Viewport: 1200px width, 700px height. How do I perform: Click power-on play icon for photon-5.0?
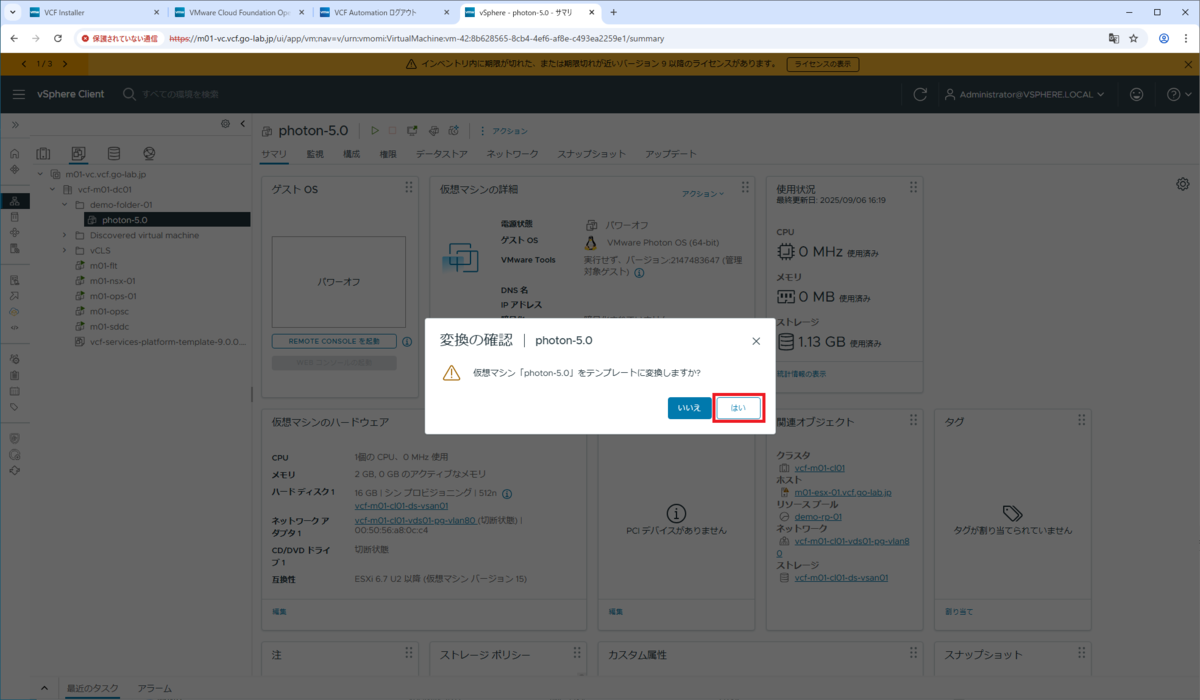click(375, 131)
